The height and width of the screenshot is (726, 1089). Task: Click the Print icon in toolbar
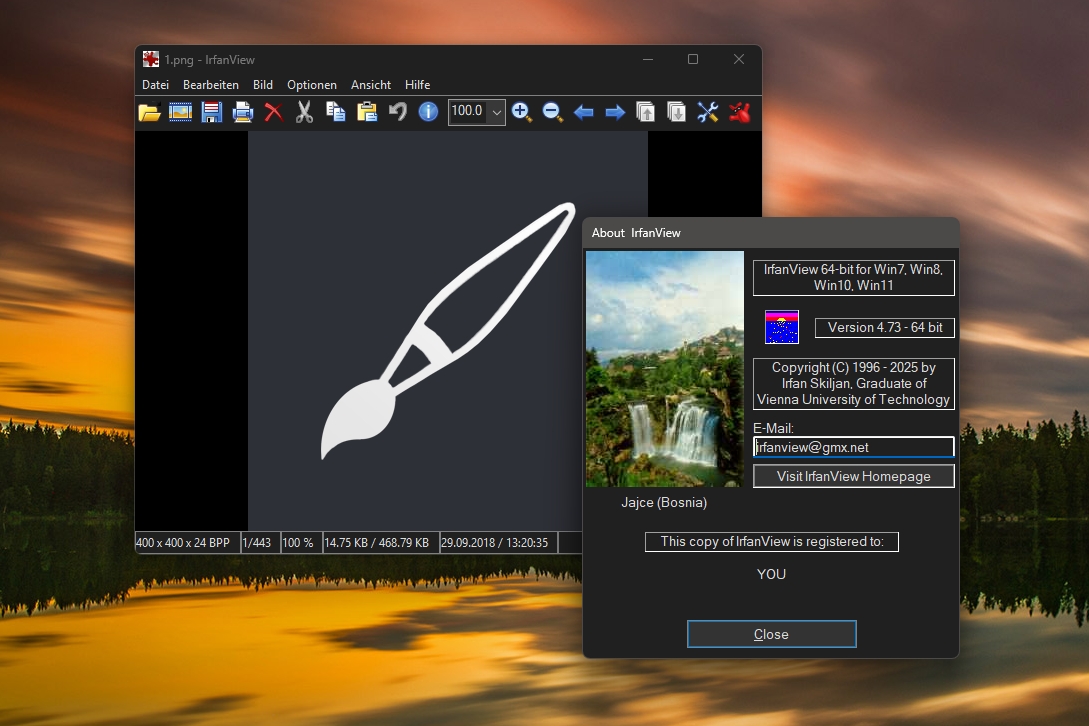243,112
